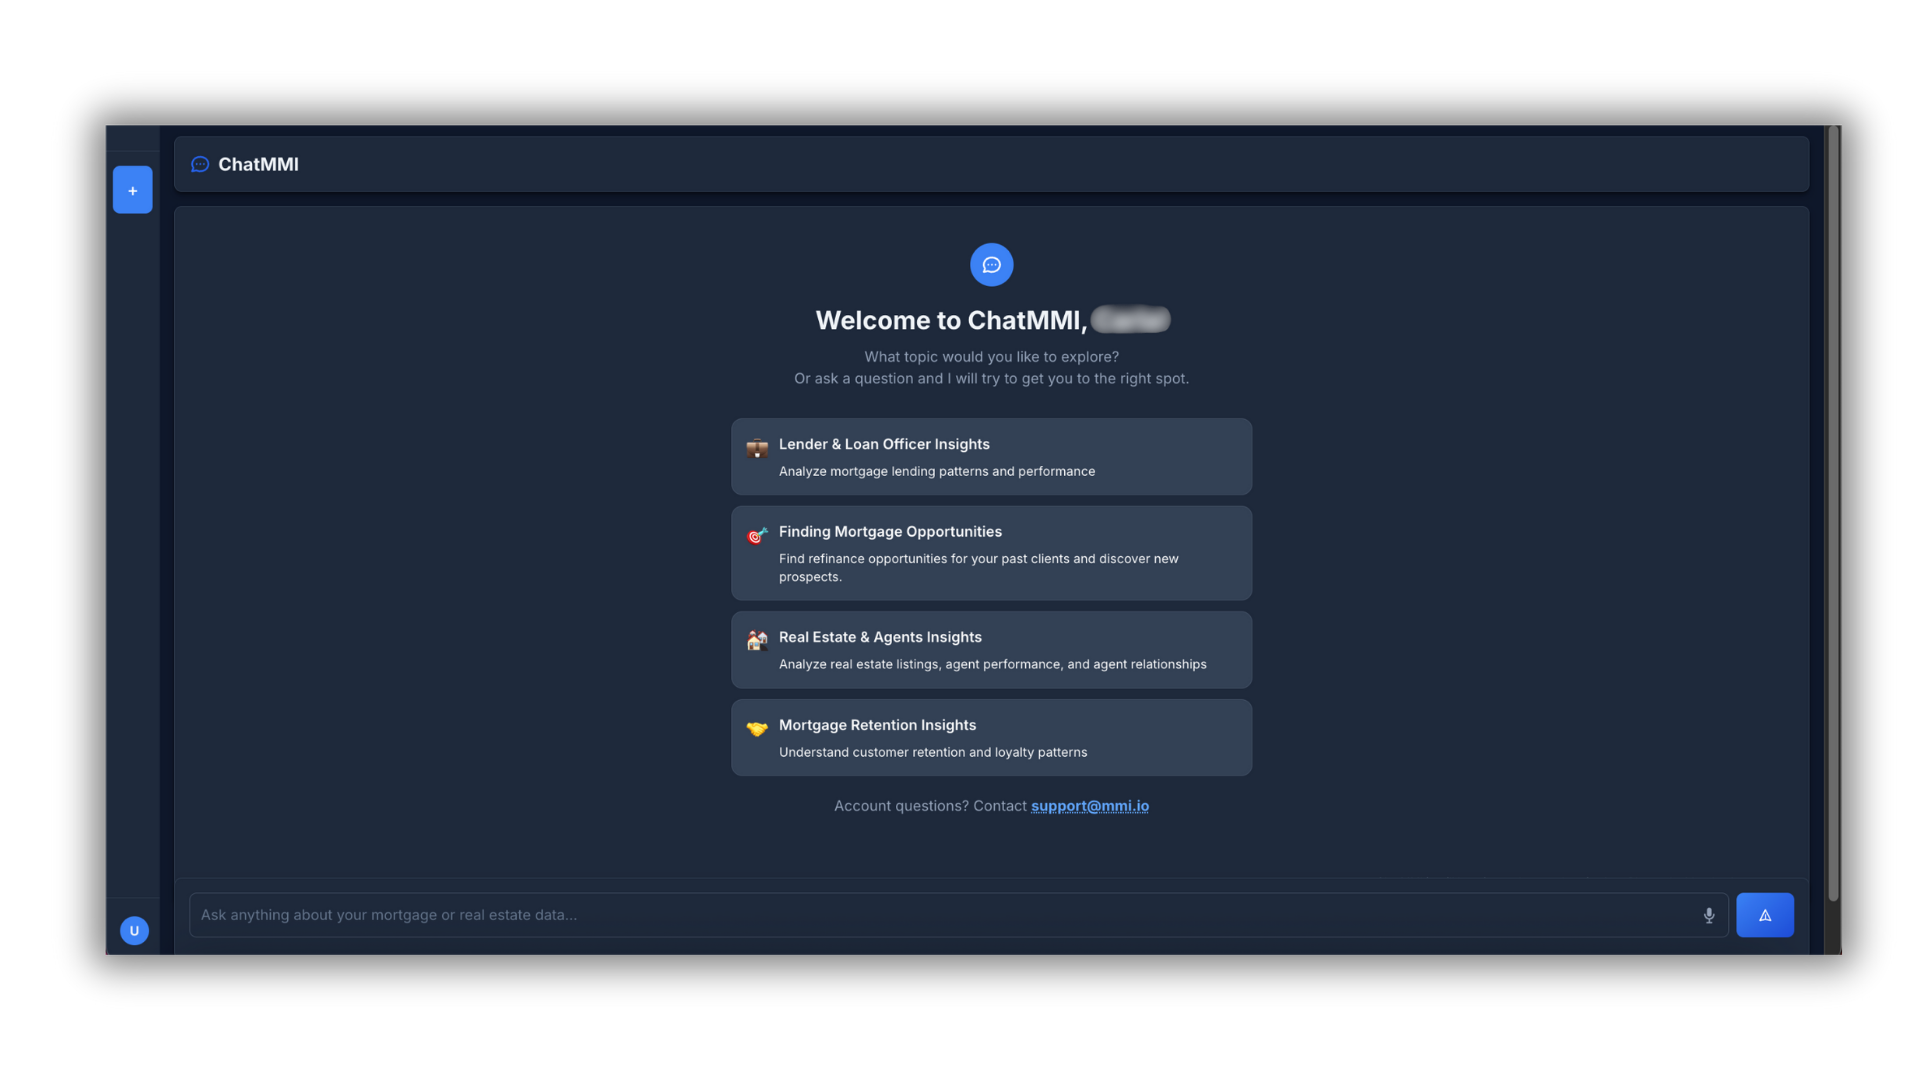Click the Welcome to ChatMMI heading
The width and height of the screenshot is (1920, 1080).
tap(950, 320)
